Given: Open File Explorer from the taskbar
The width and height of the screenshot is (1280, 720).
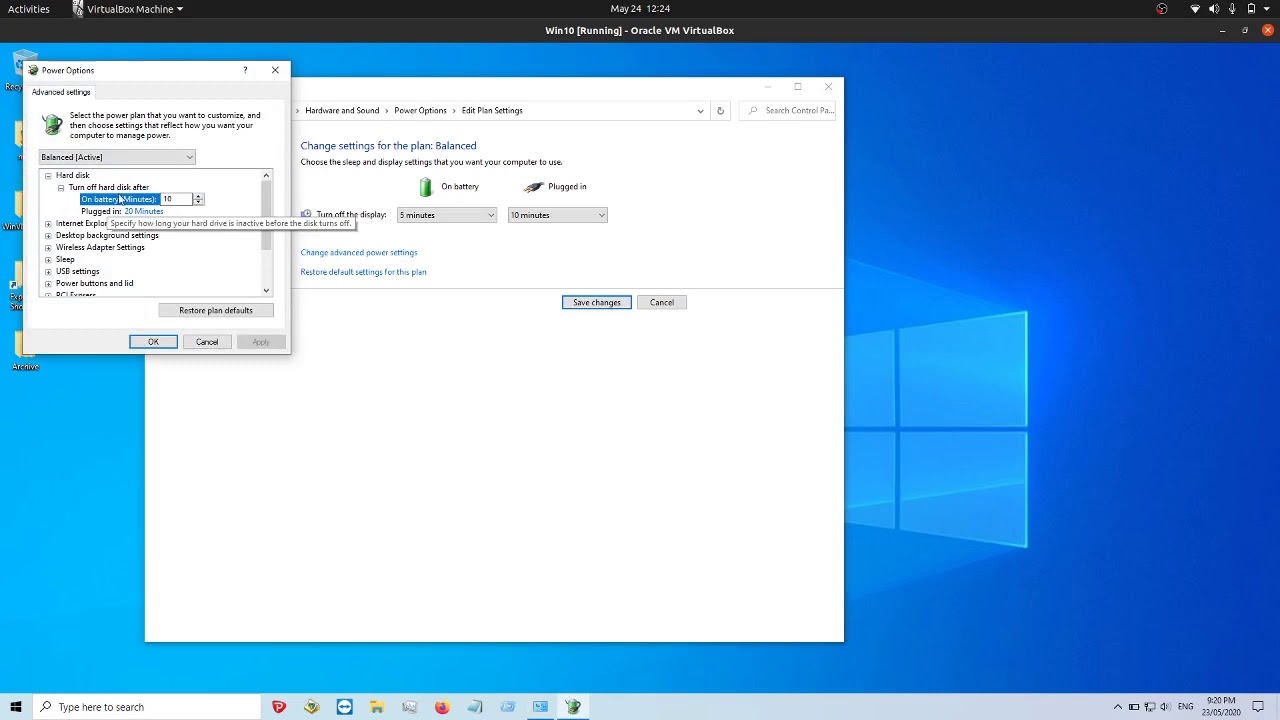Looking at the screenshot, I should click(x=377, y=707).
